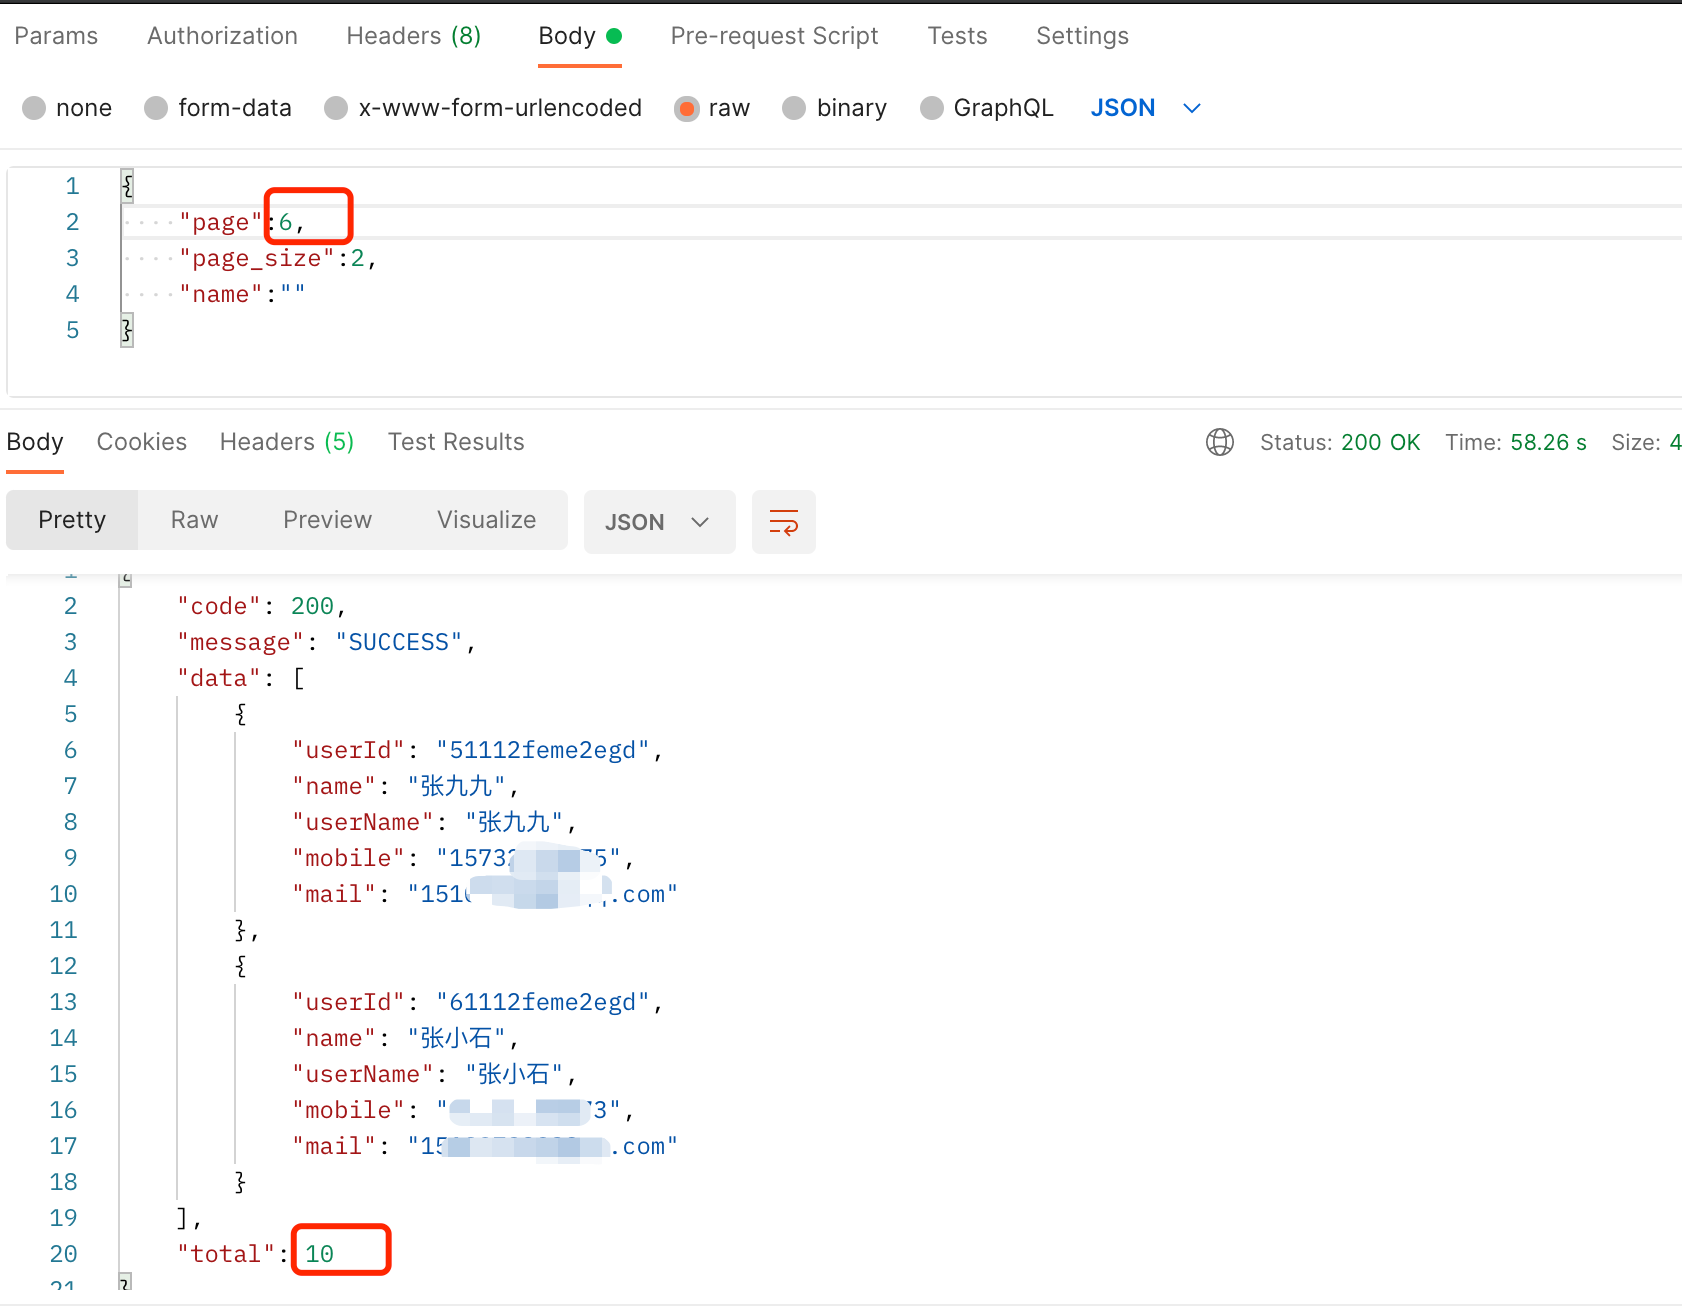
Task: Open the blue JSON request format dropdown
Action: pyautogui.click(x=1145, y=108)
